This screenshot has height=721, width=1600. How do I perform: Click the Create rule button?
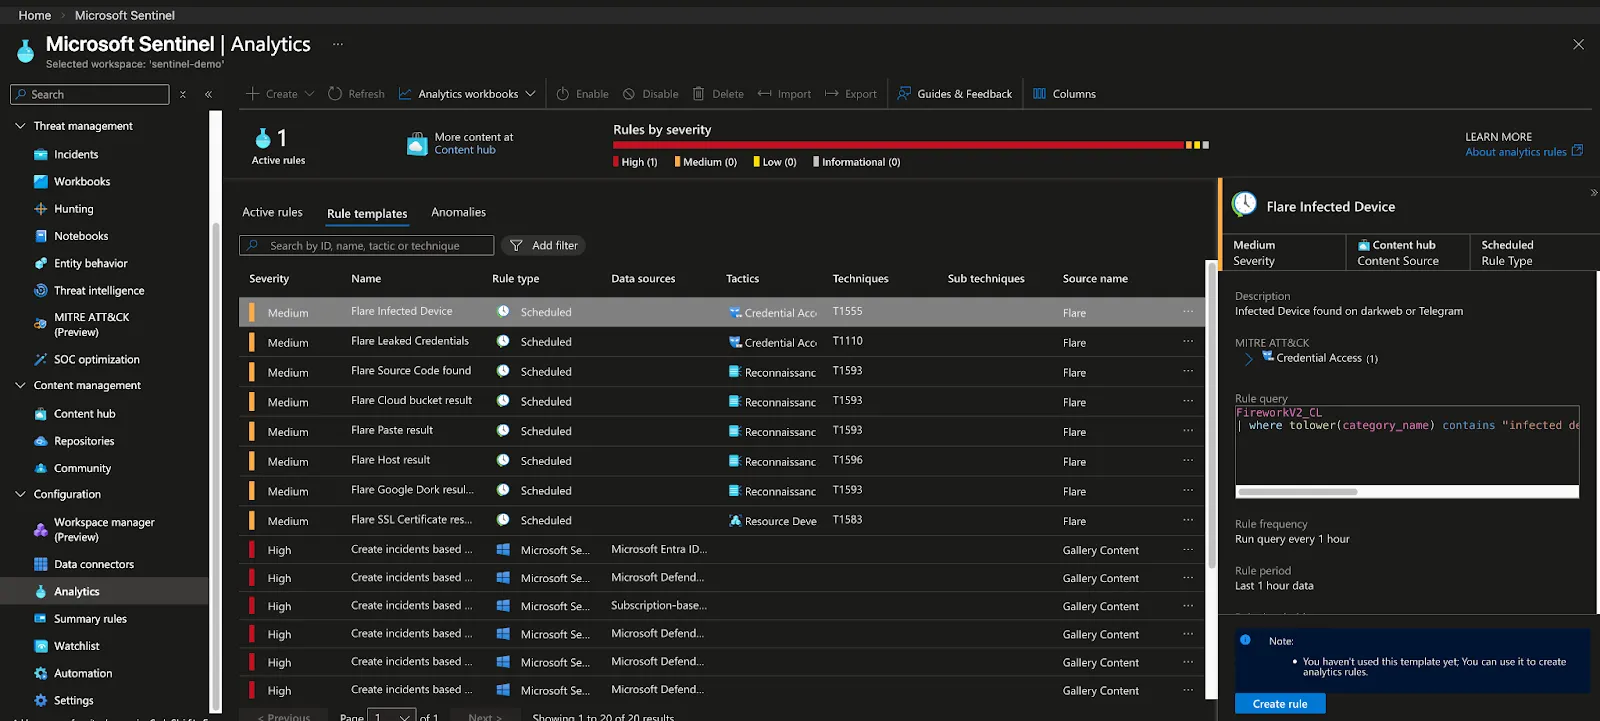pyautogui.click(x=1280, y=704)
